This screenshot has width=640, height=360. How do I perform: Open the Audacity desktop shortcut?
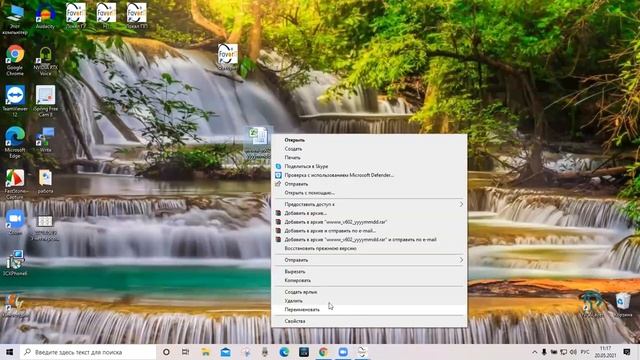pos(45,16)
